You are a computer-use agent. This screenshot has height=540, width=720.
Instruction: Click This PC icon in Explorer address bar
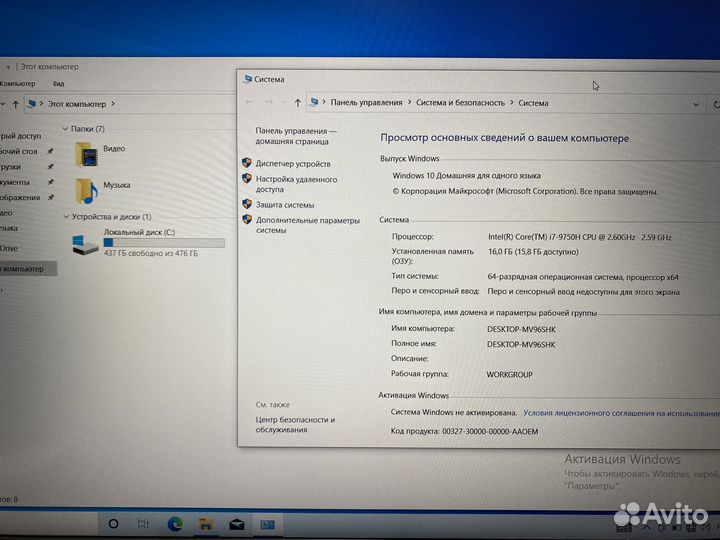(31, 104)
